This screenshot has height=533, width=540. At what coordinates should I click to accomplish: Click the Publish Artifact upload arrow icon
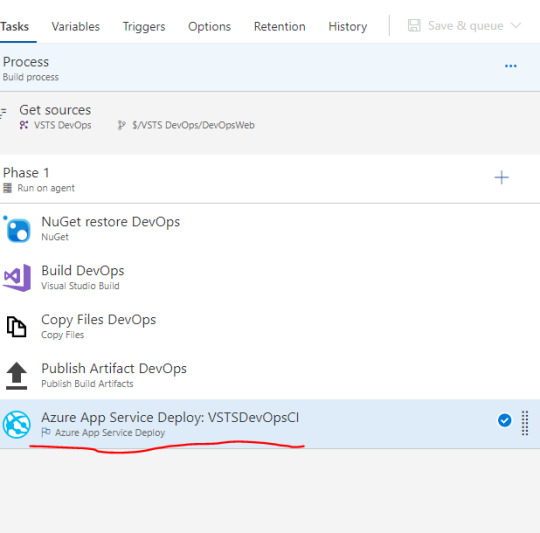click(x=16, y=376)
